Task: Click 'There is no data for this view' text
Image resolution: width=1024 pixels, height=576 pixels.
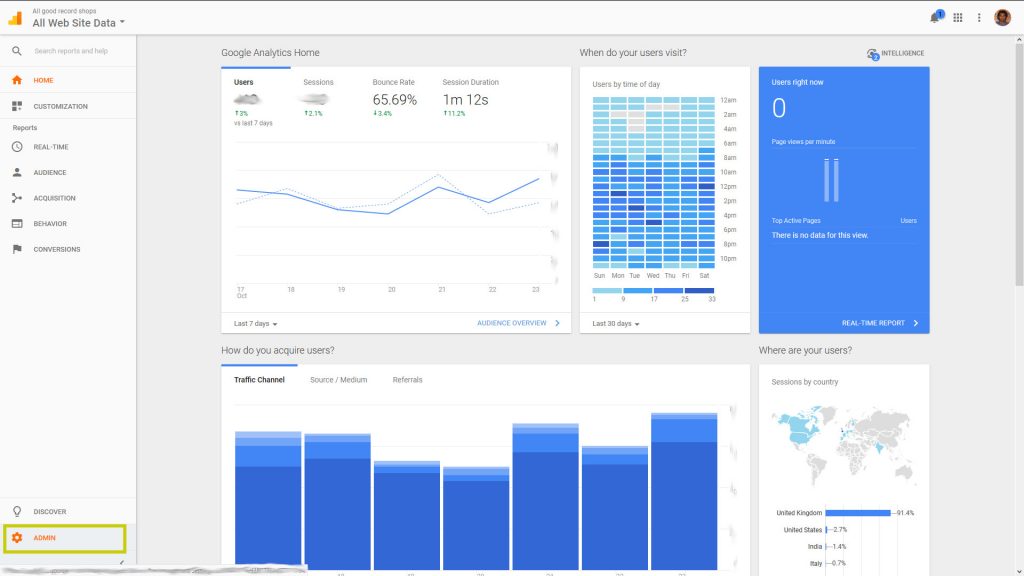Action: click(820, 235)
